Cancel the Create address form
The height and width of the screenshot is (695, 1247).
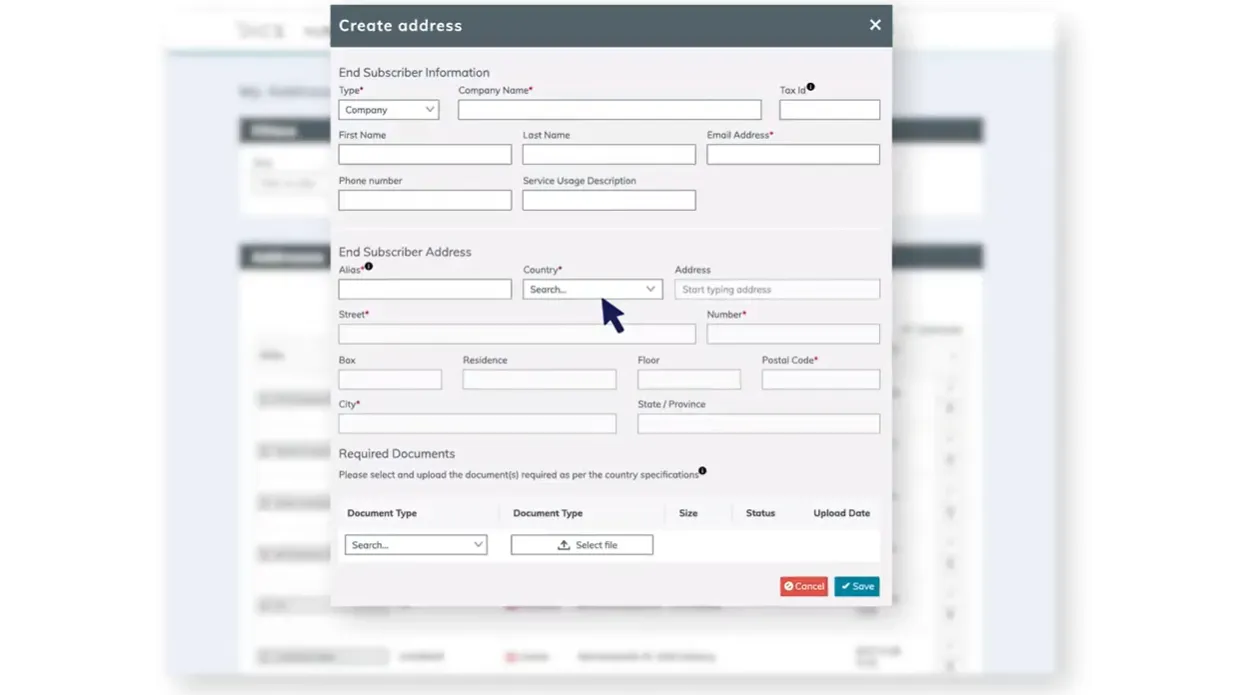[803, 586]
